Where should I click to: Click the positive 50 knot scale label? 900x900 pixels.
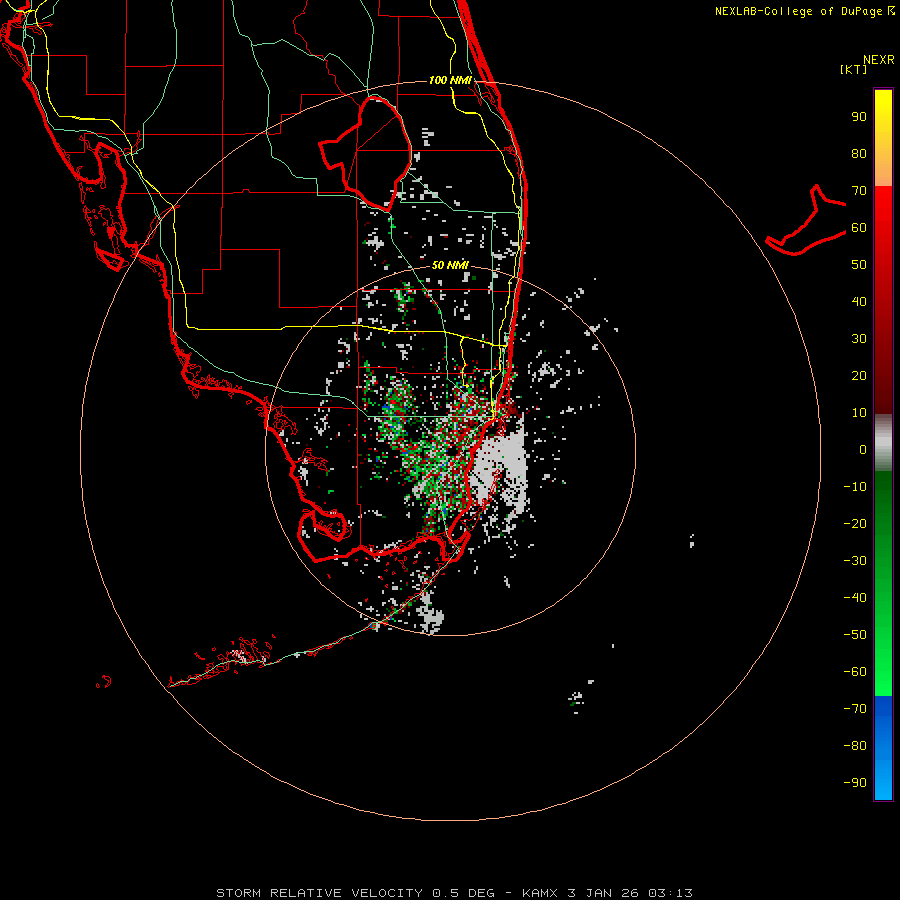coord(859,265)
